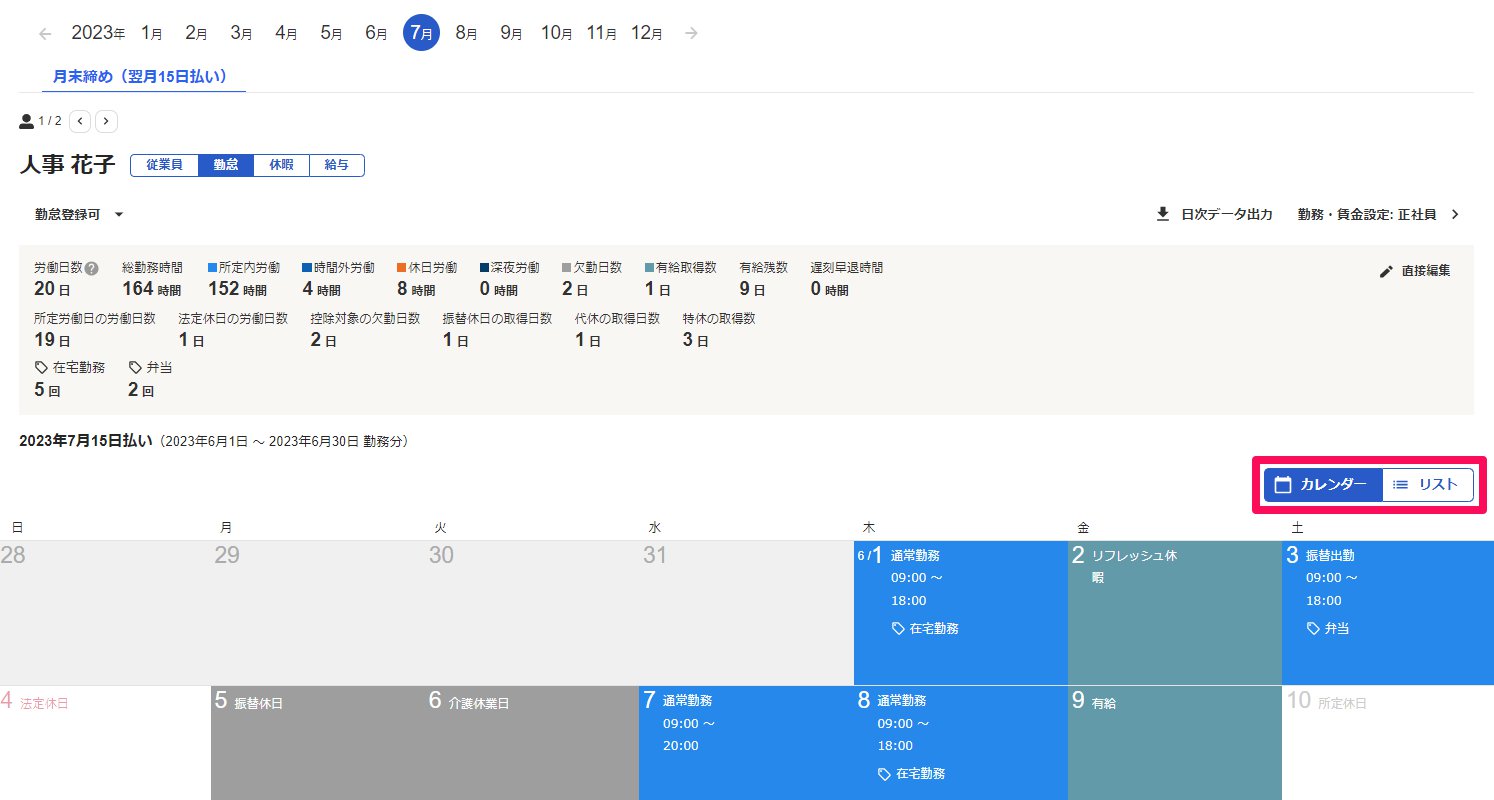Open June 4 法定休日 cell

(105, 743)
